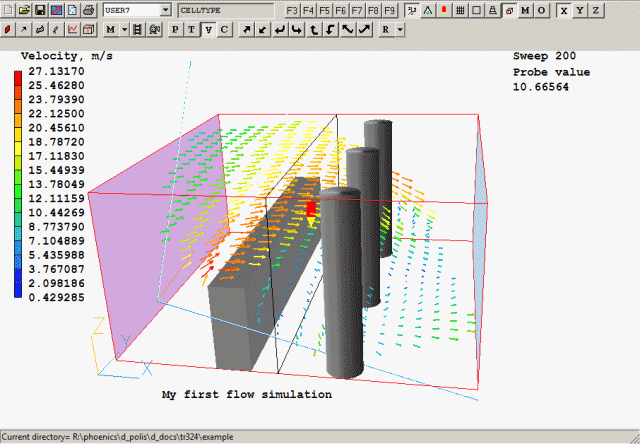
Task: Open the USER7 dropdown list
Action: (165, 10)
